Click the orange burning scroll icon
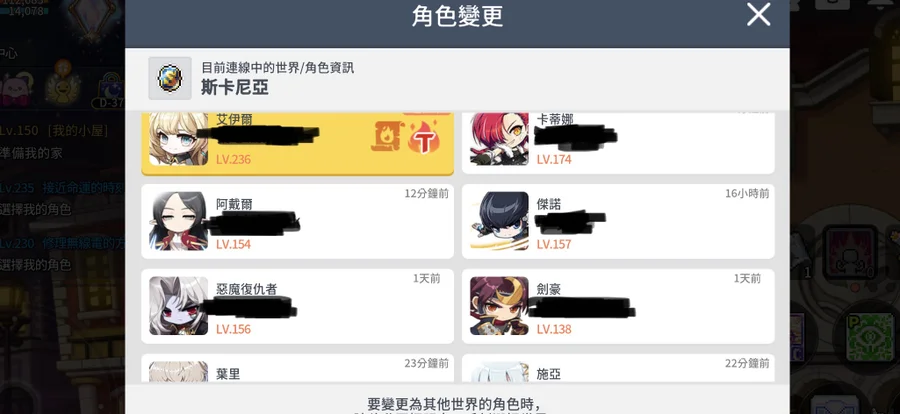The height and width of the screenshot is (414, 900). pos(386,137)
